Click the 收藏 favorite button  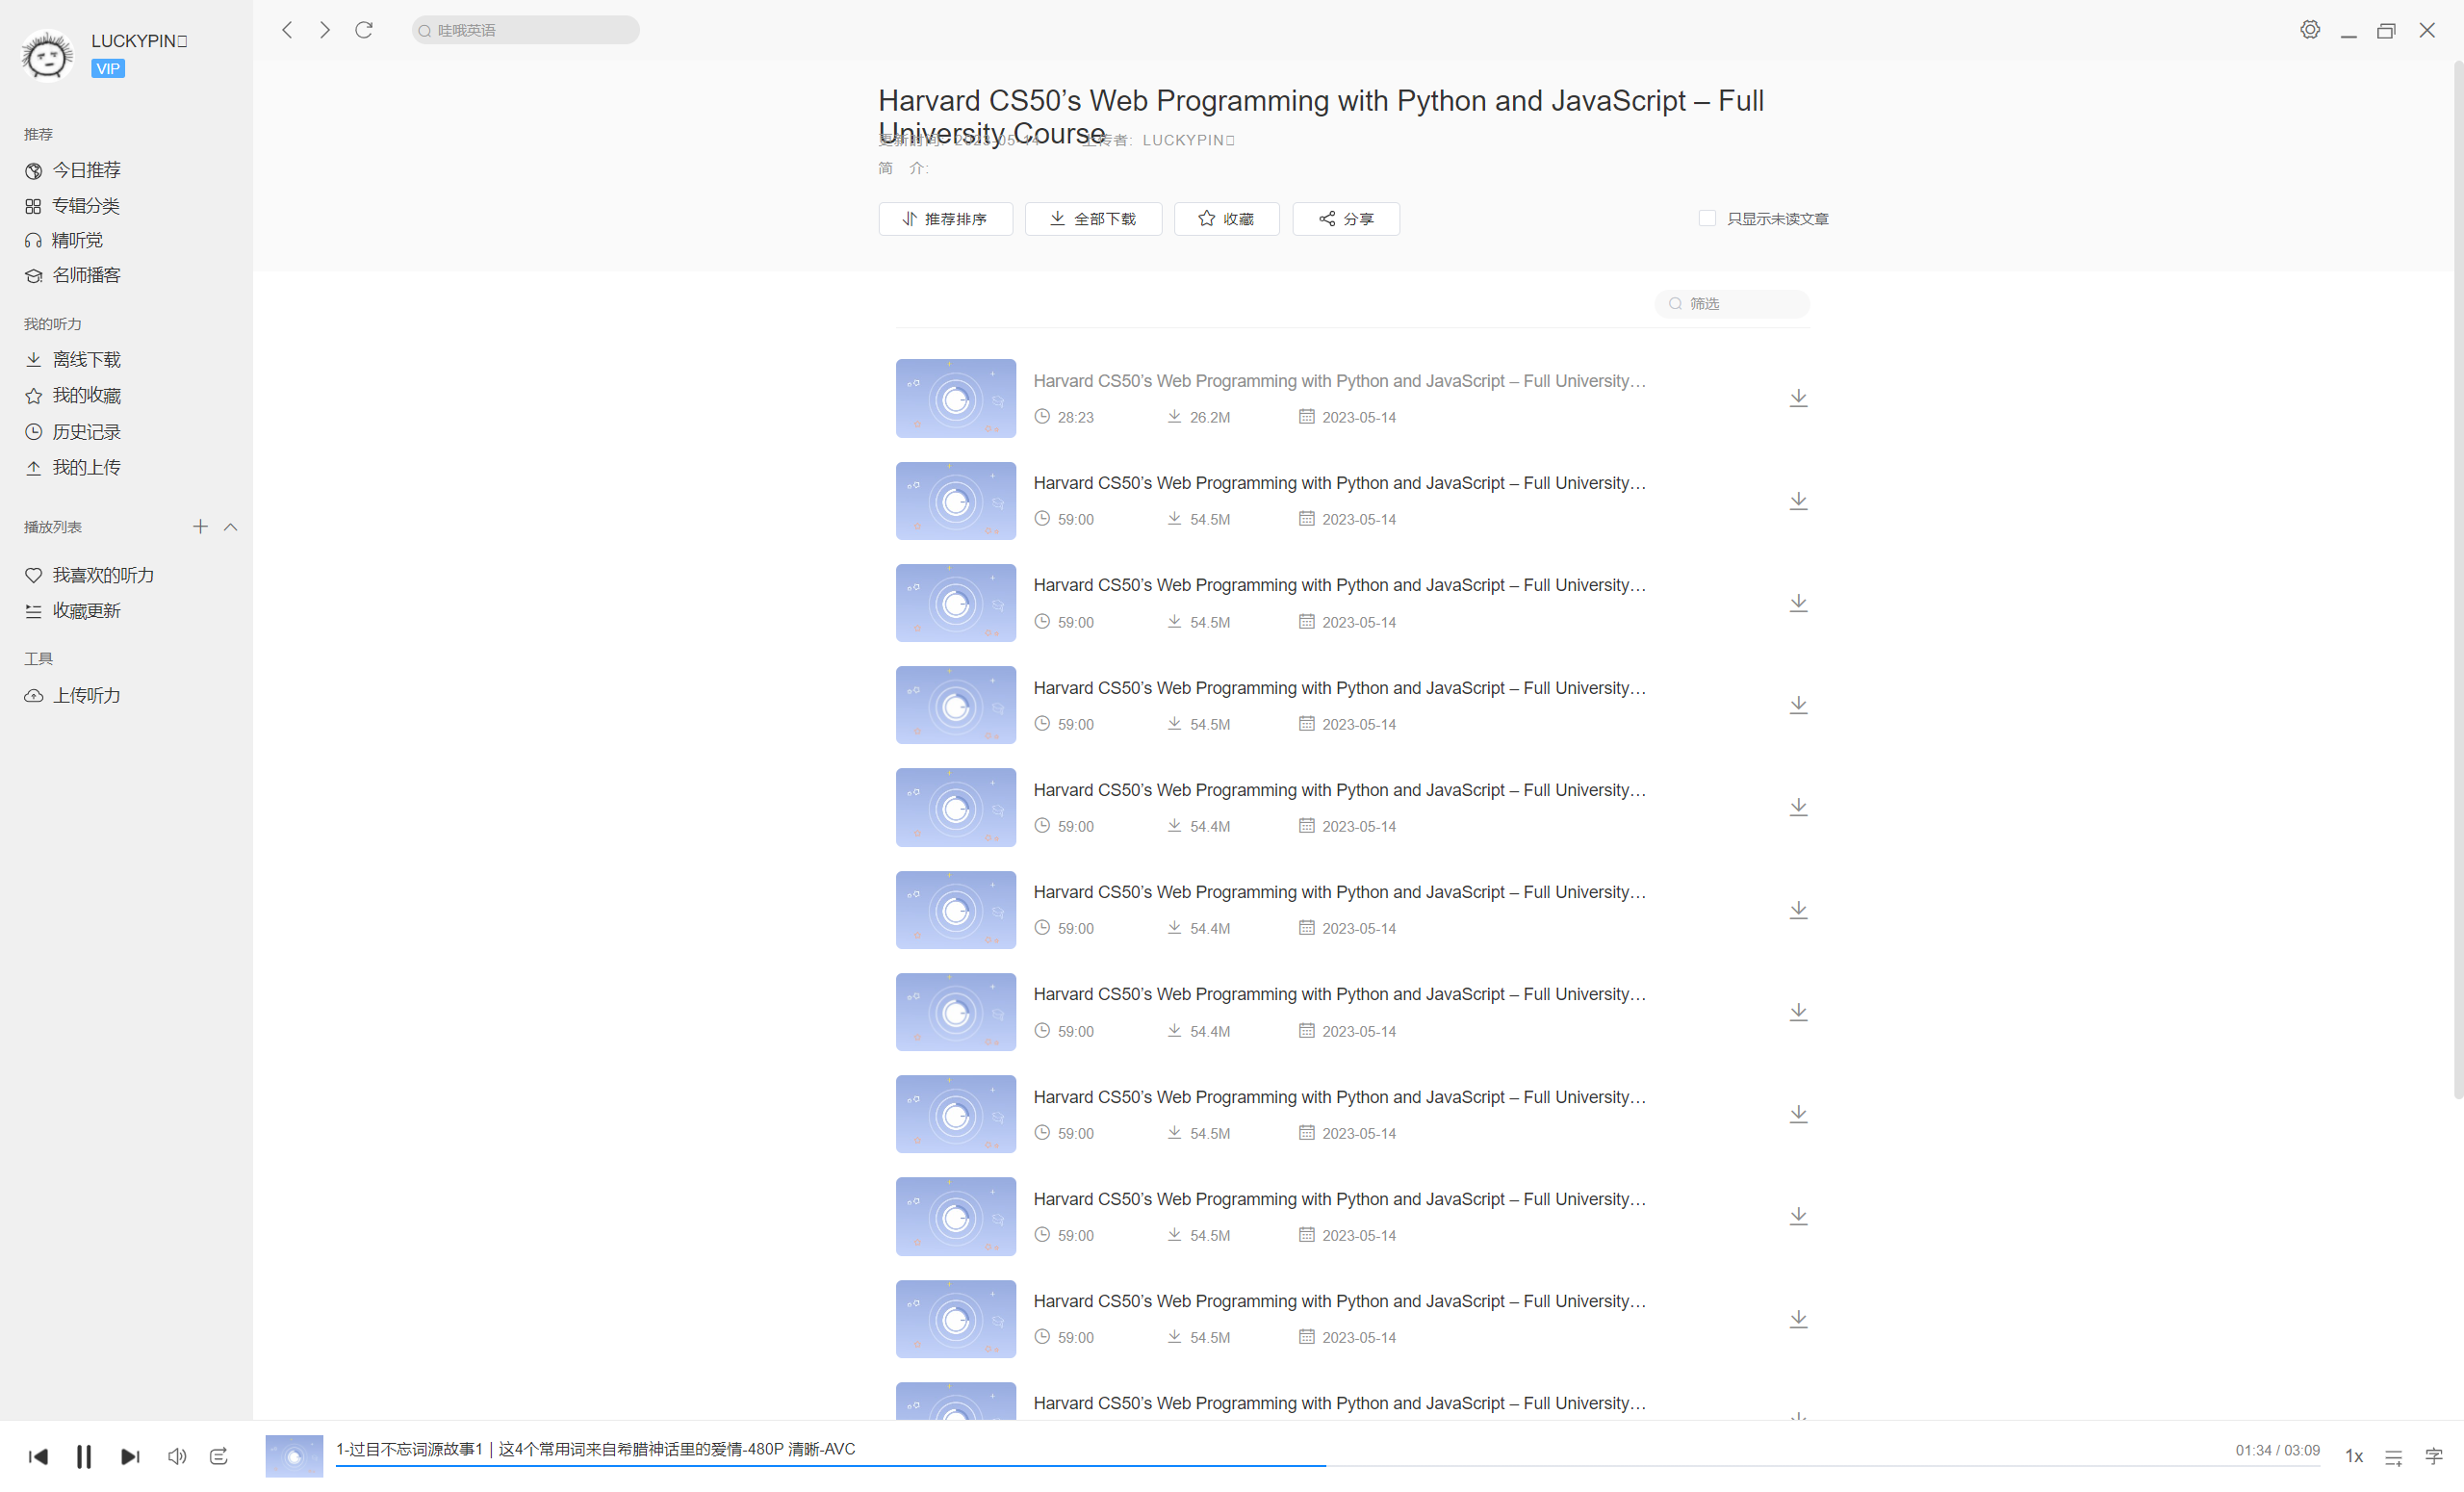tap(1226, 218)
